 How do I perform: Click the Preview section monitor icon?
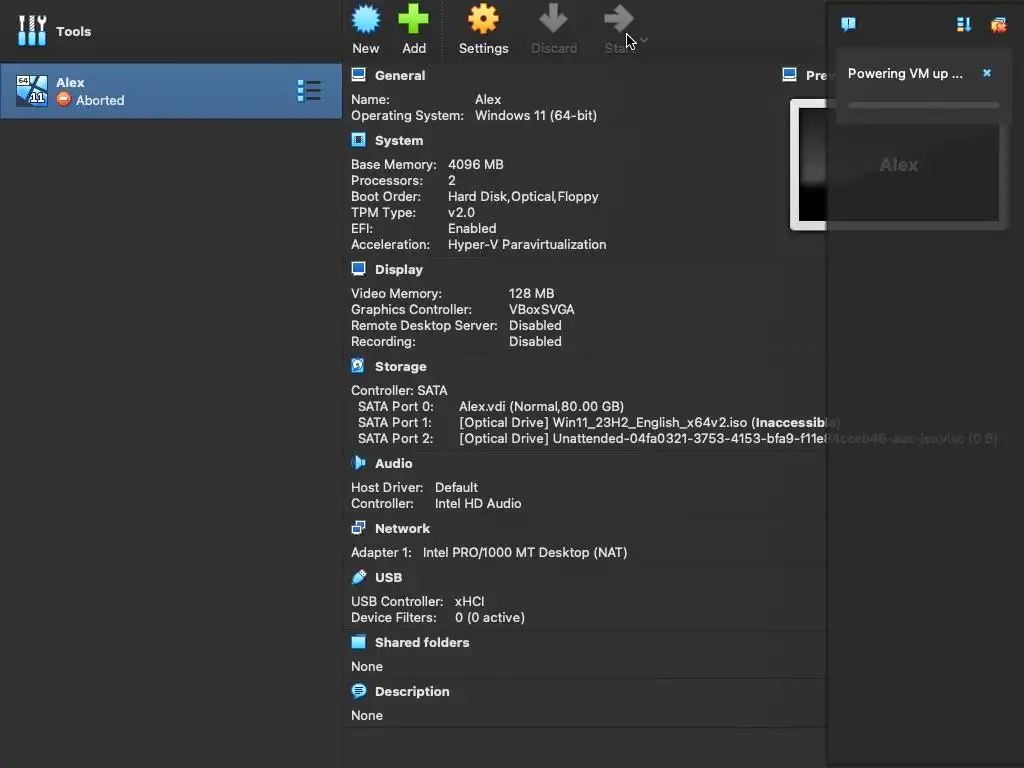click(x=789, y=74)
